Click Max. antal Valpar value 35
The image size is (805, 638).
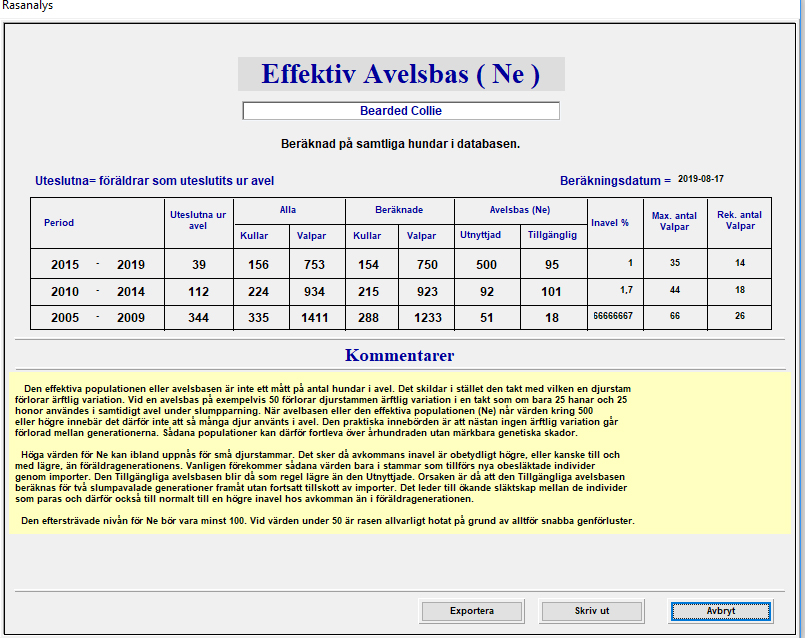click(x=675, y=263)
